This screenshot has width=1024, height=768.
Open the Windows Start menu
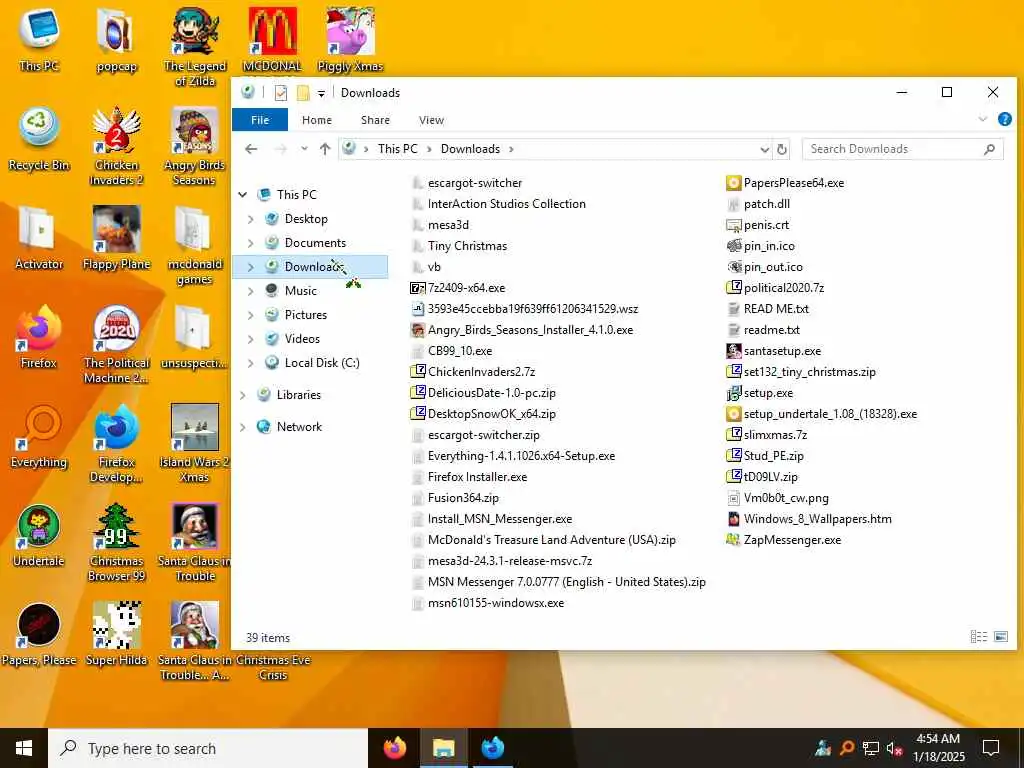[24, 748]
